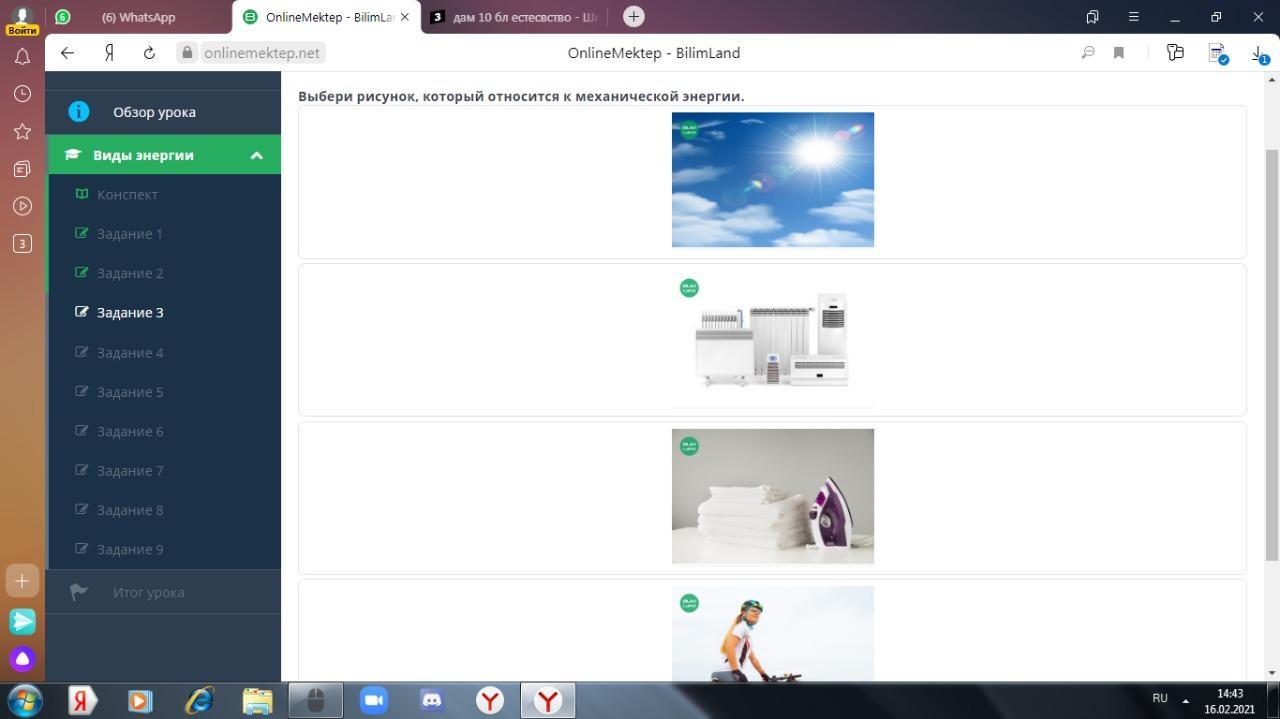1280x719 pixels.
Task: Open tab counter icon showing 3
Action: coord(22,243)
